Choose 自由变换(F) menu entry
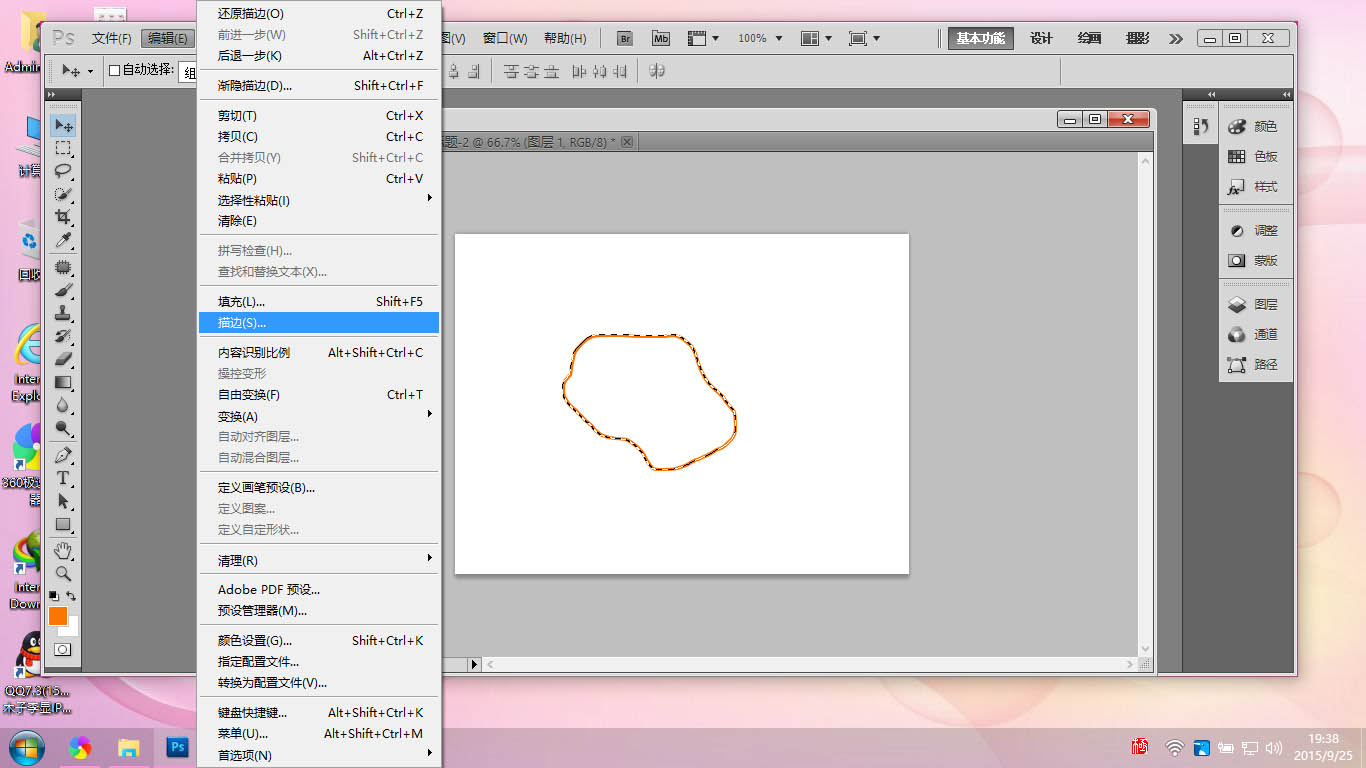 [x=318, y=395]
